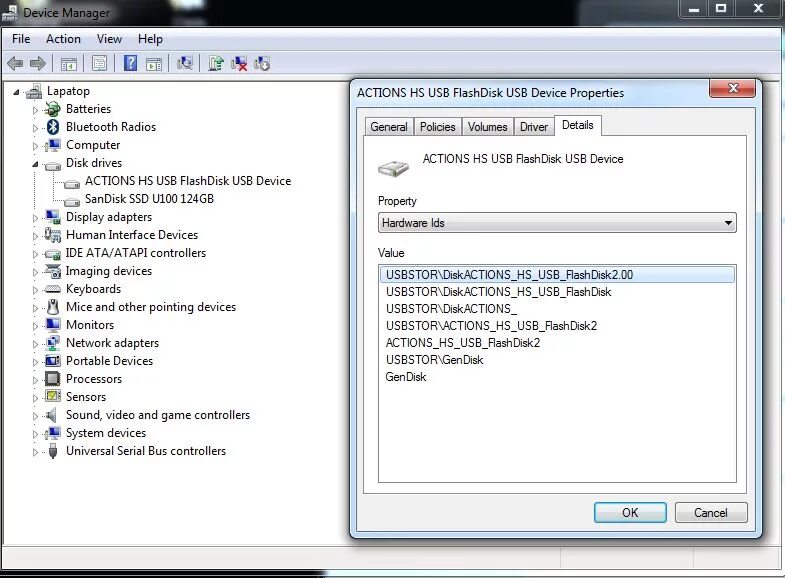Viewport: 785px width, 578px height.
Task: Click the Human Interface Devices icon
Action: pos(53,235)
